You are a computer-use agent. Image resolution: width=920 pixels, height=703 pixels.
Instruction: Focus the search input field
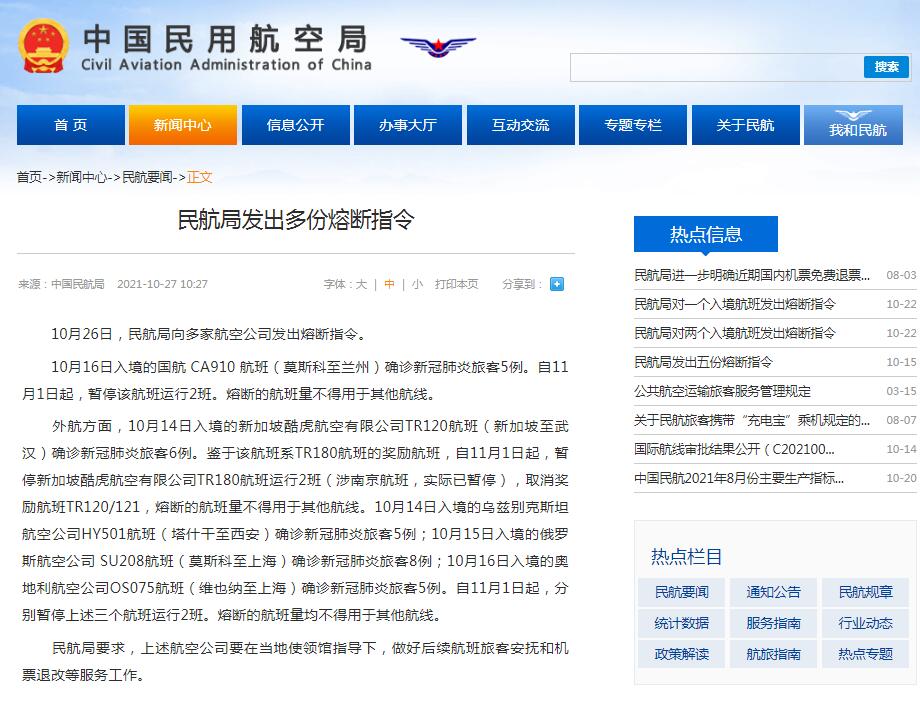pos(716,67)
